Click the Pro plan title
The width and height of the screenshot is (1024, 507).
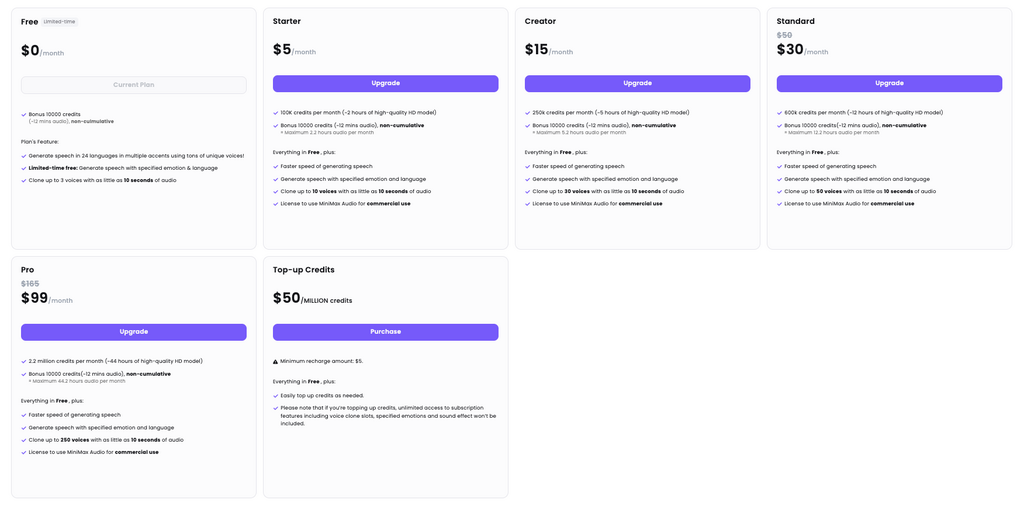point(27,270)
